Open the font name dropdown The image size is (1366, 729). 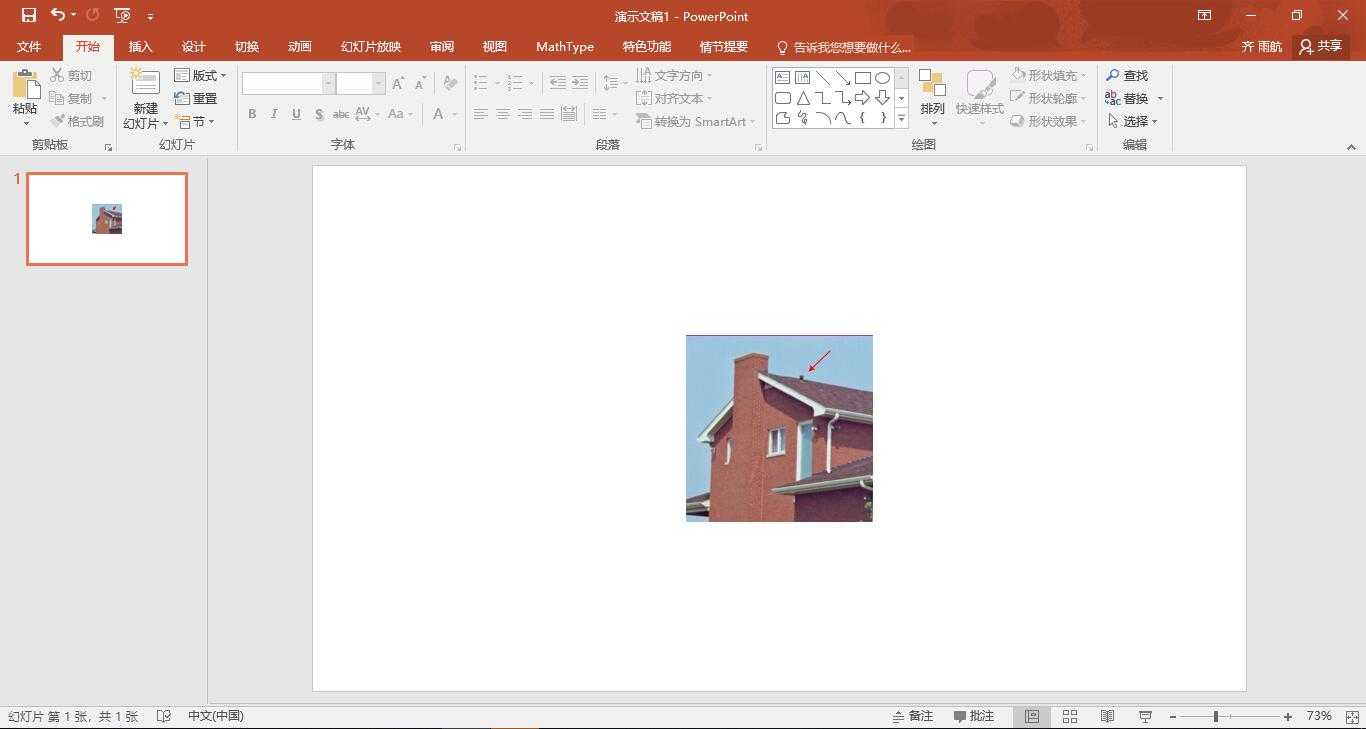(328, 83)
